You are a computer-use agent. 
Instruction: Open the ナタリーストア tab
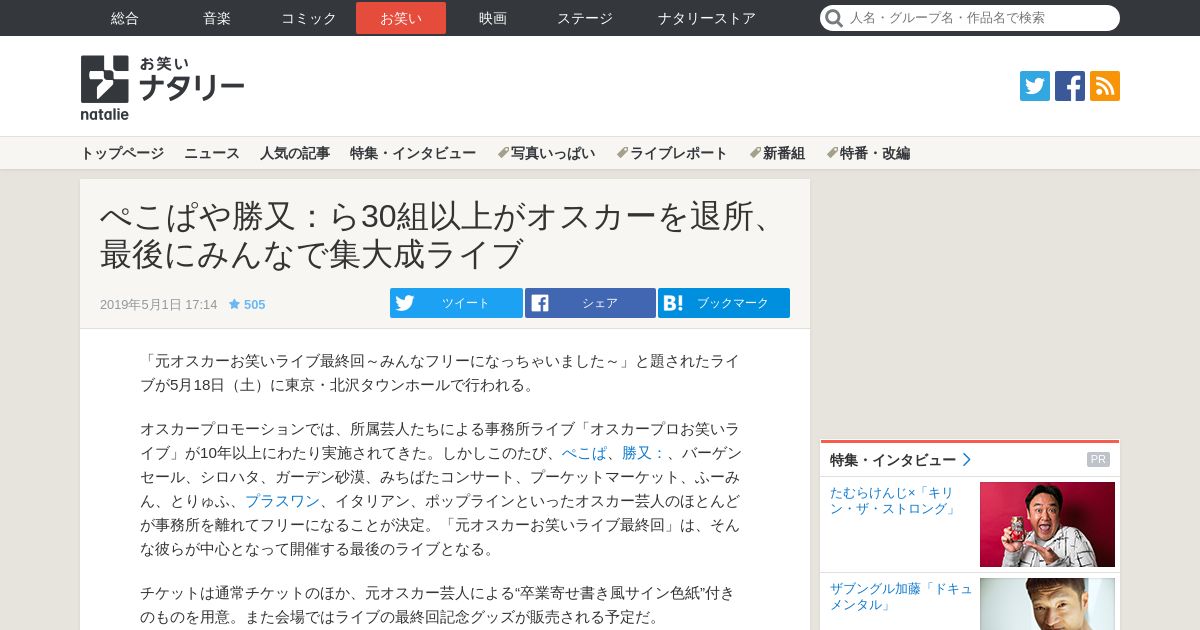click(x=707, y=18)
